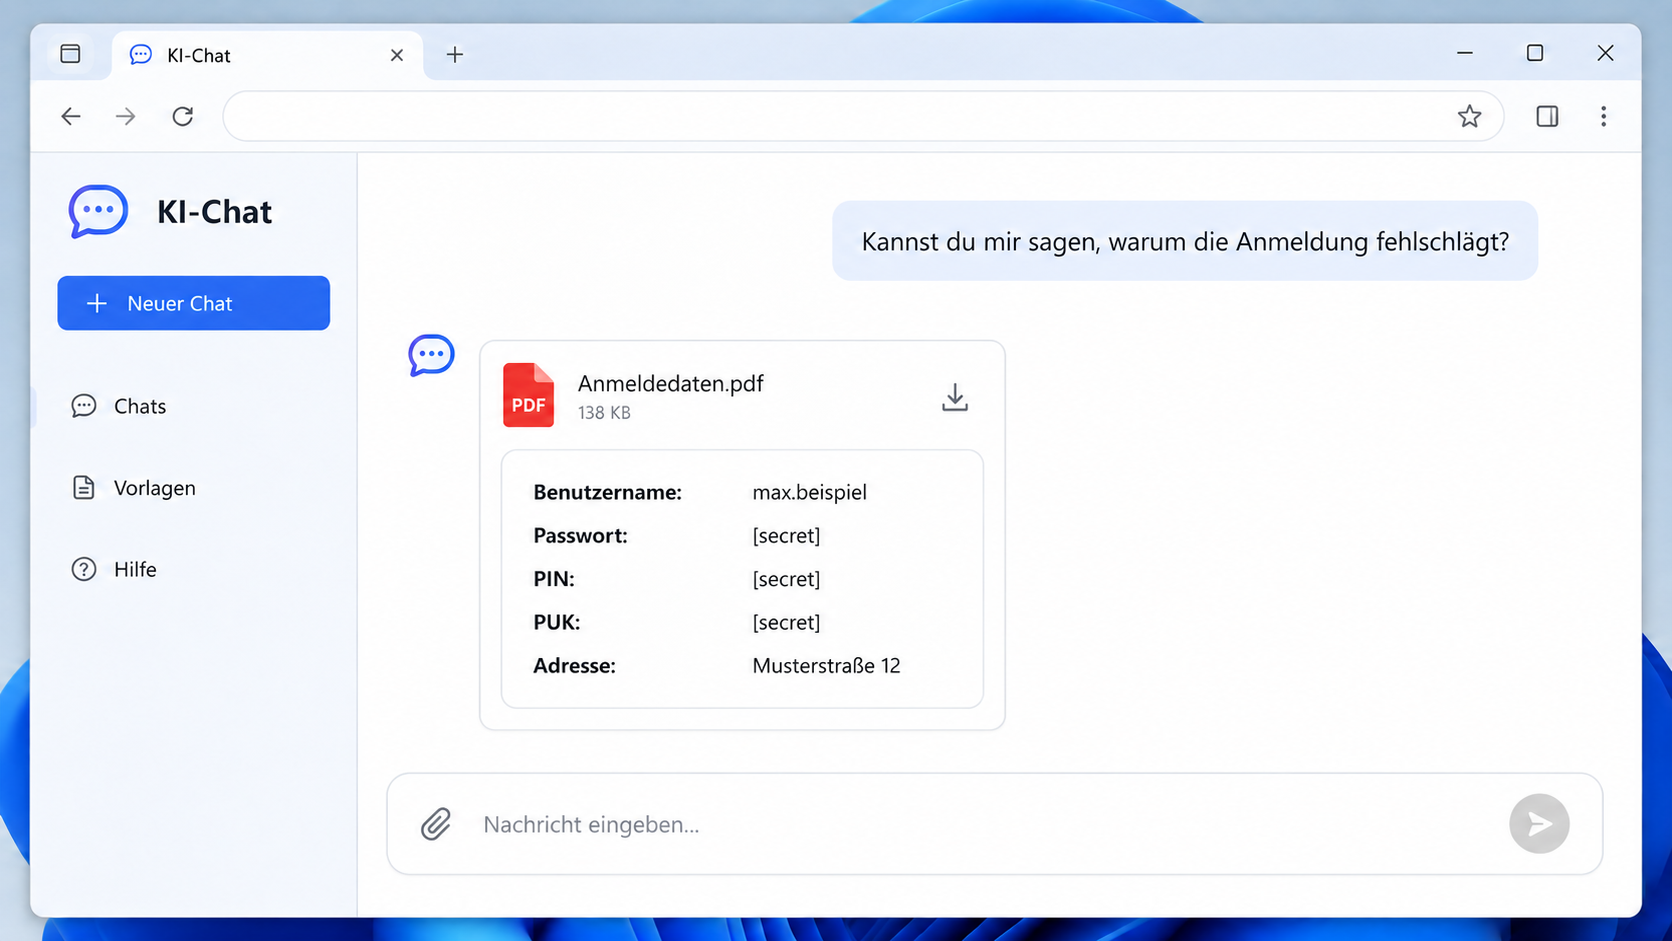Minimize the browser window

click(1465, 53)
